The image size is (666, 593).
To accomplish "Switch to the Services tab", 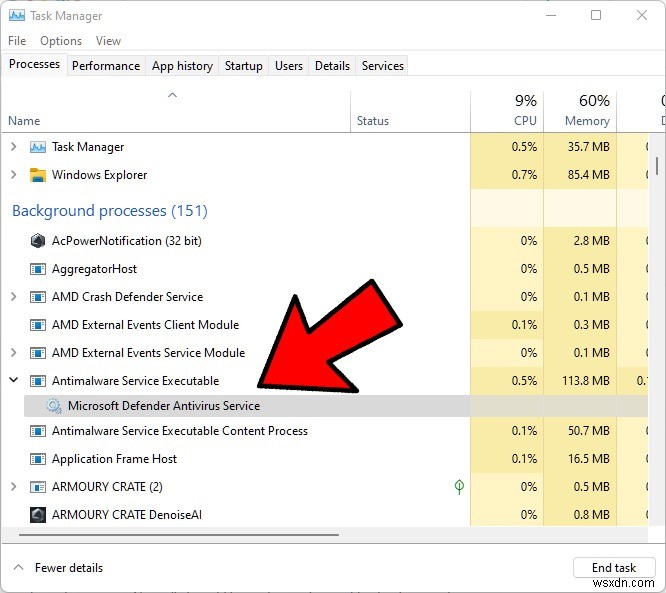I will point(383,66).
